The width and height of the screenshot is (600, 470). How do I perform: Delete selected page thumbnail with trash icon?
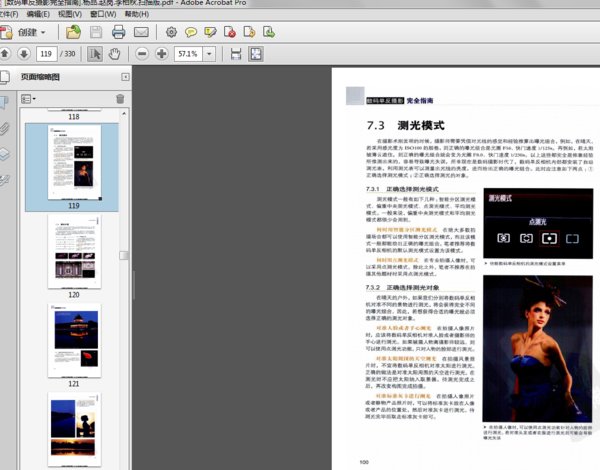coord(121,99)
